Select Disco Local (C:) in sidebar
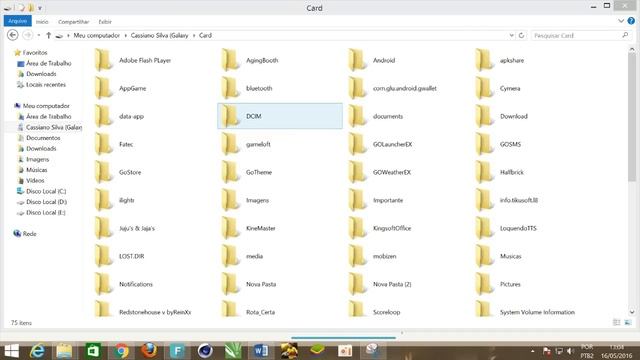Viewport: 640px width, 360px height. pos(41,191)
